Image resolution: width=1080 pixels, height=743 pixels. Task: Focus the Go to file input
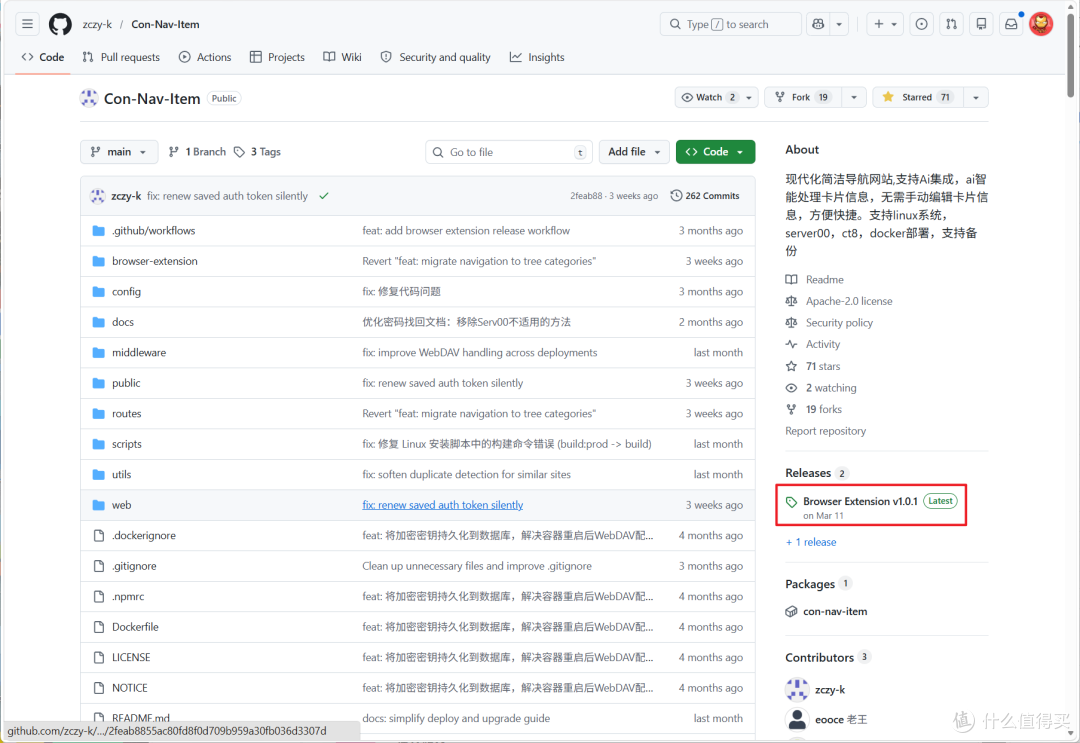point(509,152)
